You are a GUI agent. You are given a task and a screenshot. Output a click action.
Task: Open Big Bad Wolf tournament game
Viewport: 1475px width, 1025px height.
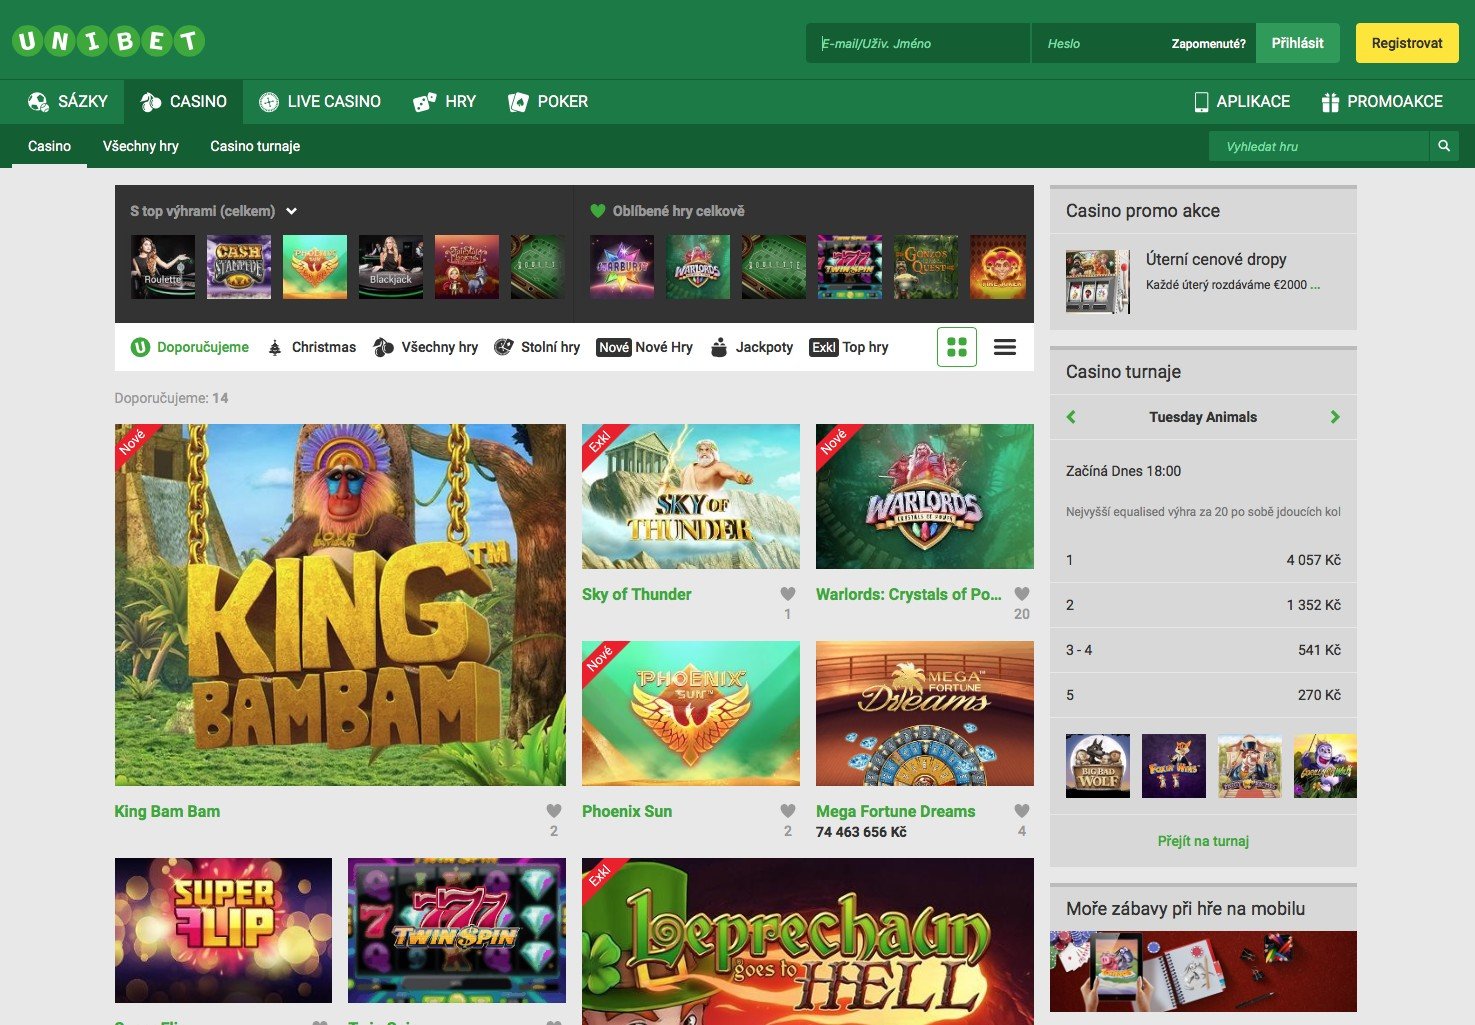[1098, 766]
